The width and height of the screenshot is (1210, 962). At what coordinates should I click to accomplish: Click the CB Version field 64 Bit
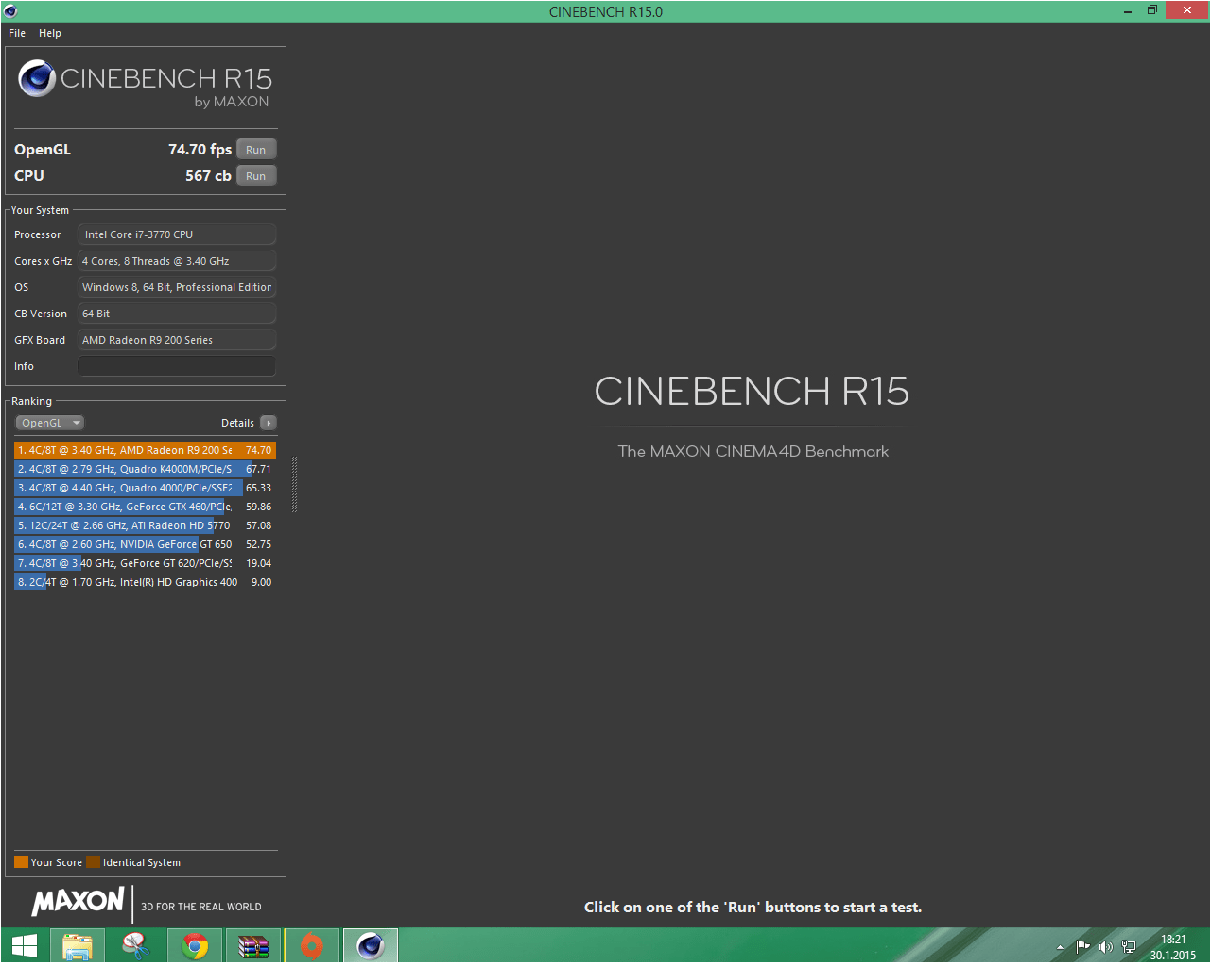pyautogui.click(x=176, y=313)
